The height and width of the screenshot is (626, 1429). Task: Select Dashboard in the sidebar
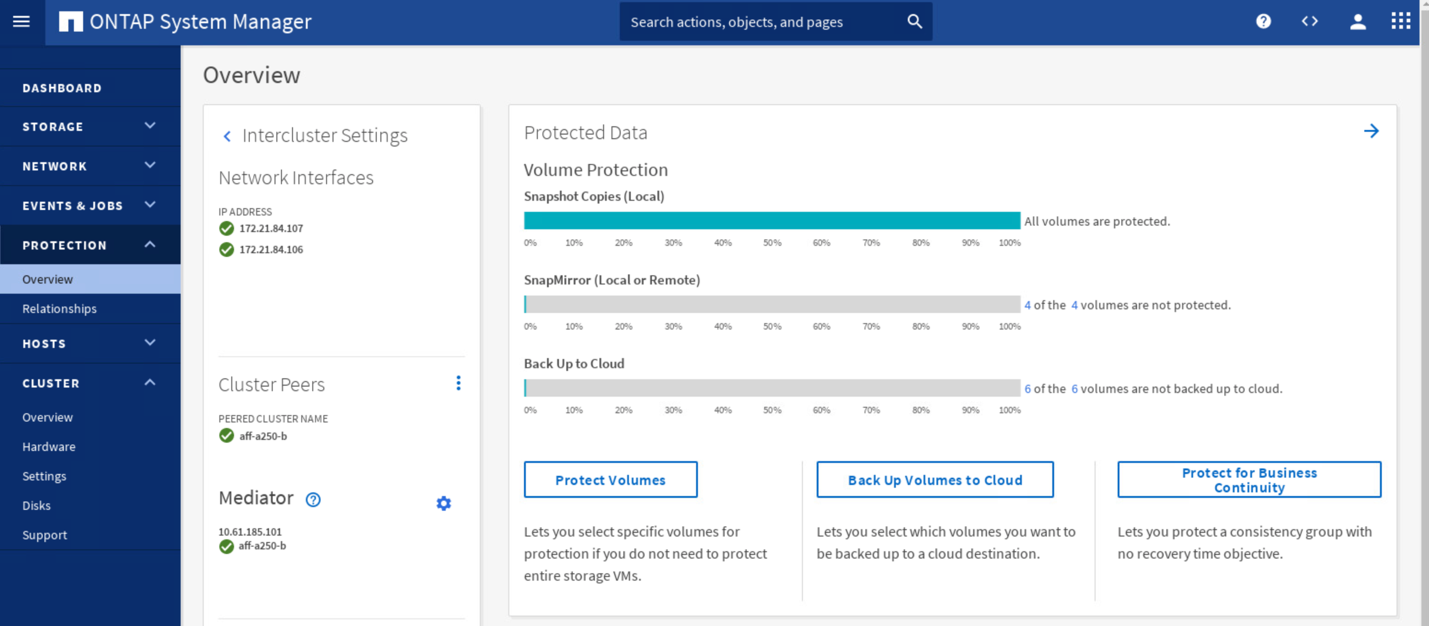coord(62,88)
